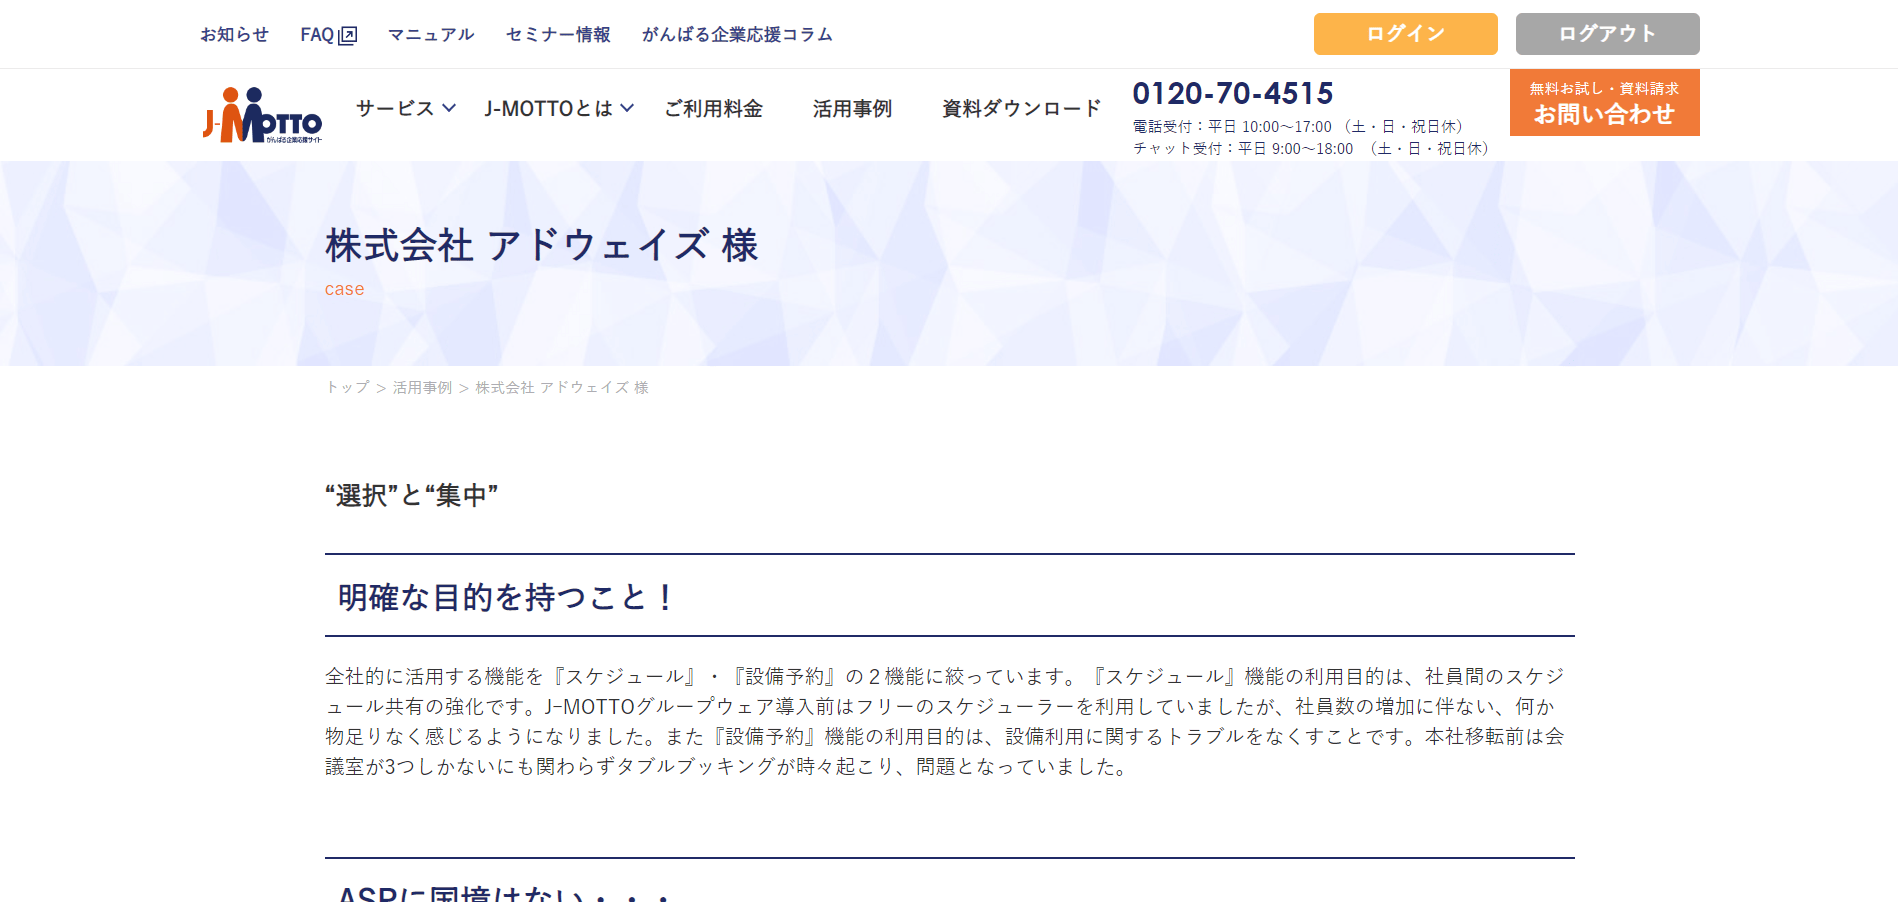Open セミナー情報 link
1898x902 pixels.
558,35
